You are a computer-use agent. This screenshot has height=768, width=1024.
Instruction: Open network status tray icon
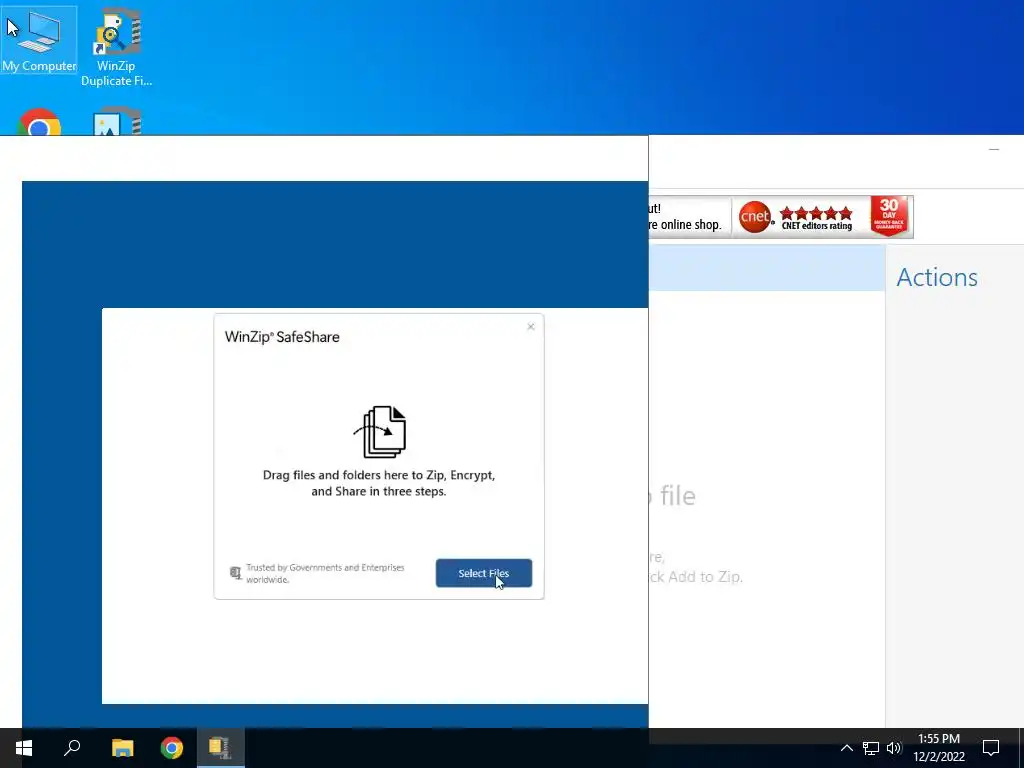tap(871, 748)
